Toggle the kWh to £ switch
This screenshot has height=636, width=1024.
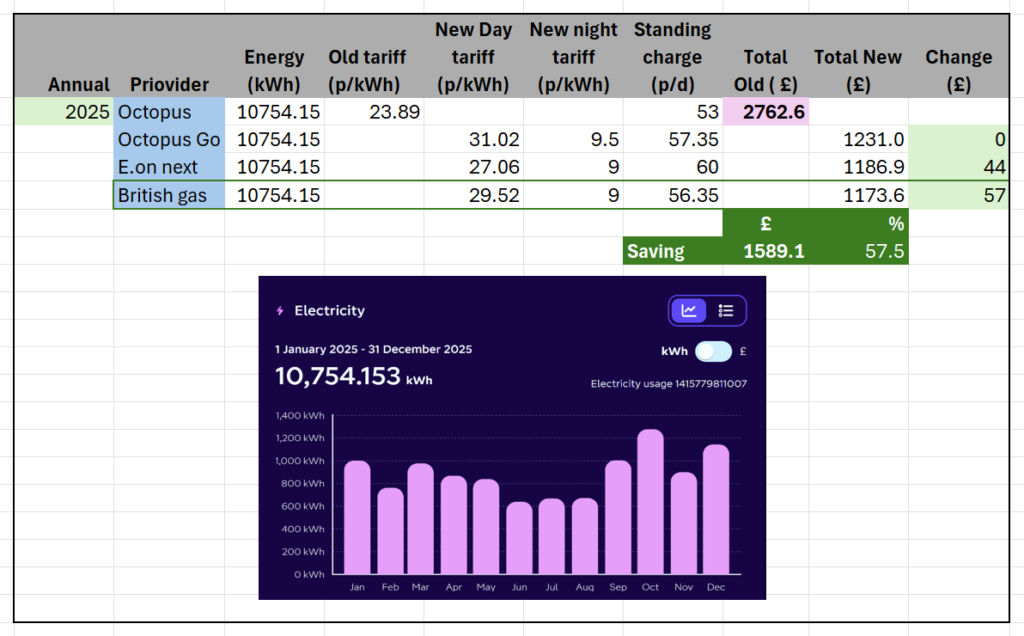pos(713,351)
